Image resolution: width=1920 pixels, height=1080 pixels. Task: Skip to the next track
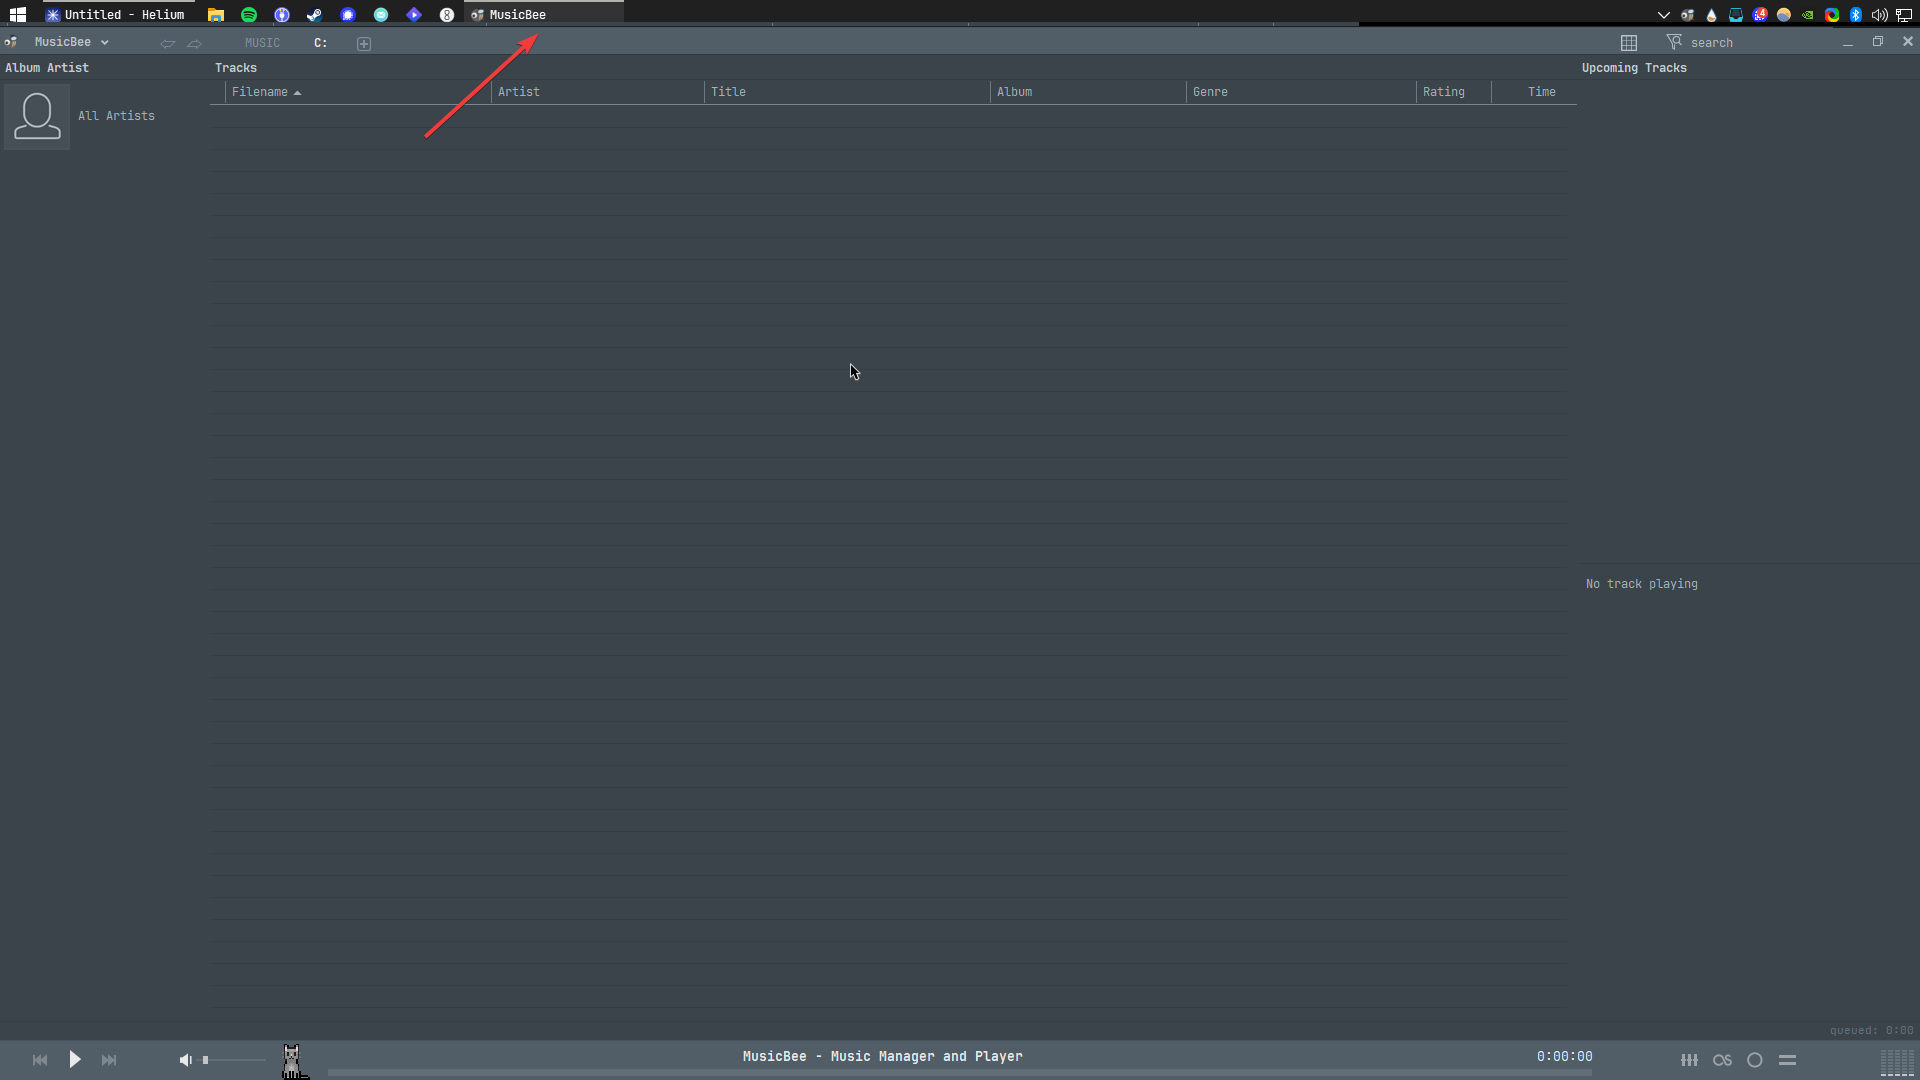(109, 1060)
